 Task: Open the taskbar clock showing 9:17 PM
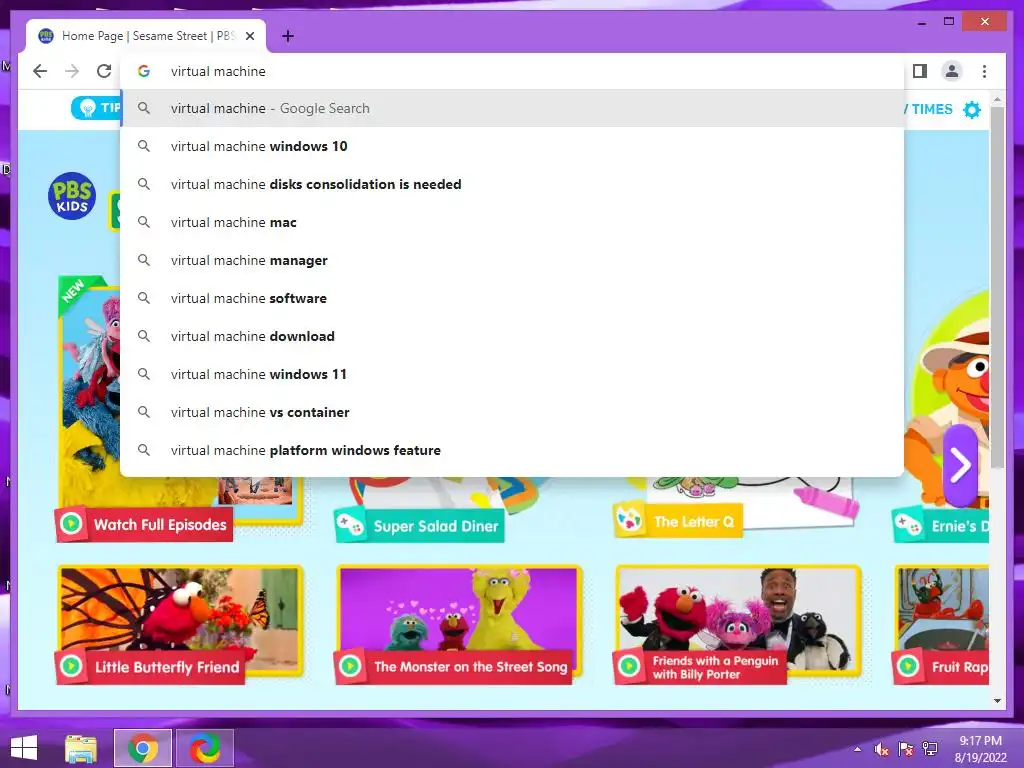[980, 749]
